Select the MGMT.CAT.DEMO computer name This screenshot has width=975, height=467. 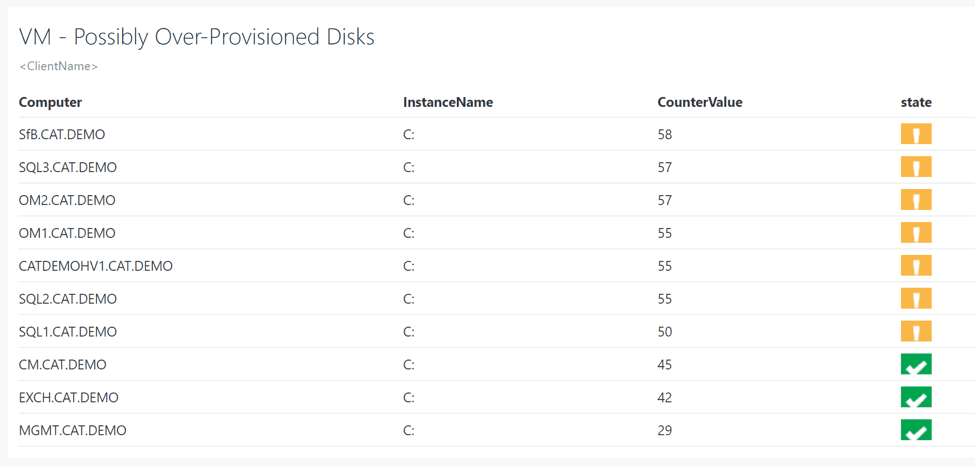tap(73, 431)
